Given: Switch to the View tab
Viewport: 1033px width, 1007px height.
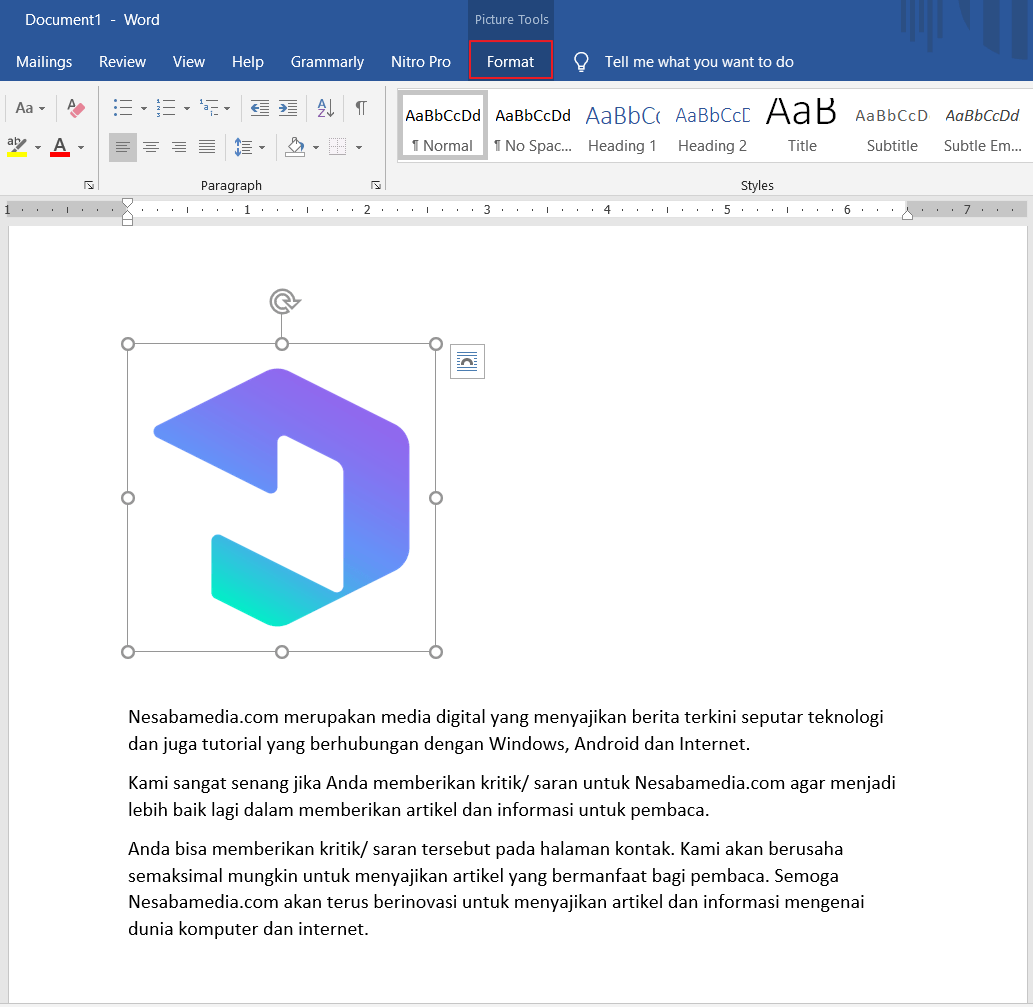Looking at the screenshot, I should click(189, 62).
